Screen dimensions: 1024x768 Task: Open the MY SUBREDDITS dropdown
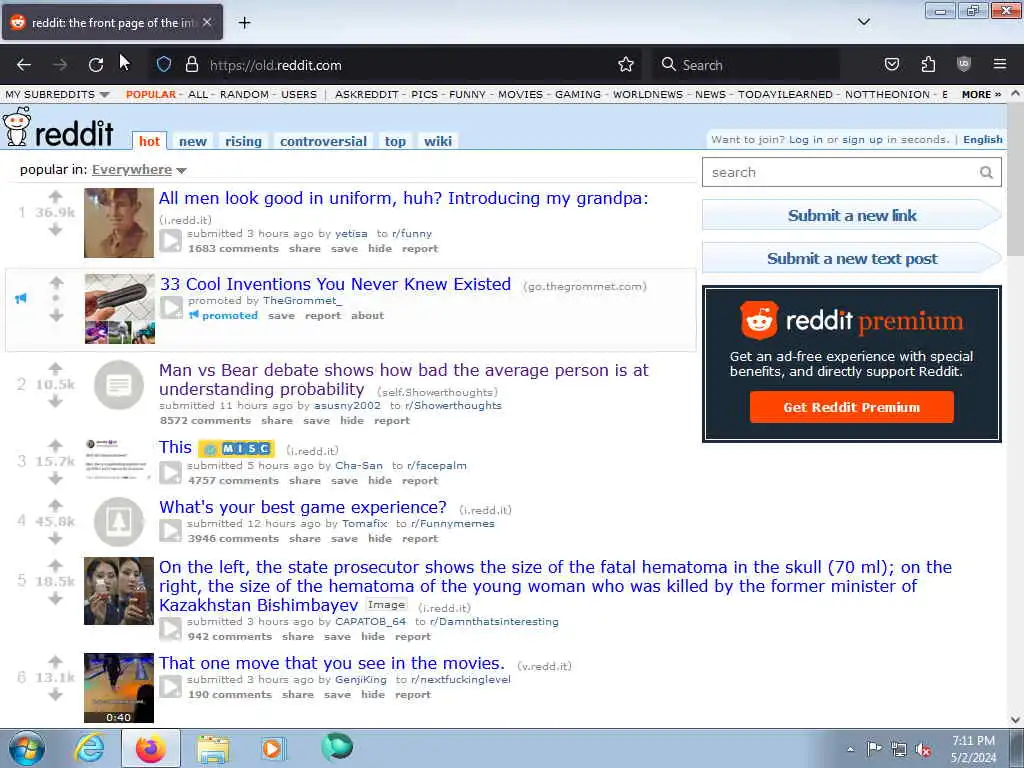pos(57,95)
